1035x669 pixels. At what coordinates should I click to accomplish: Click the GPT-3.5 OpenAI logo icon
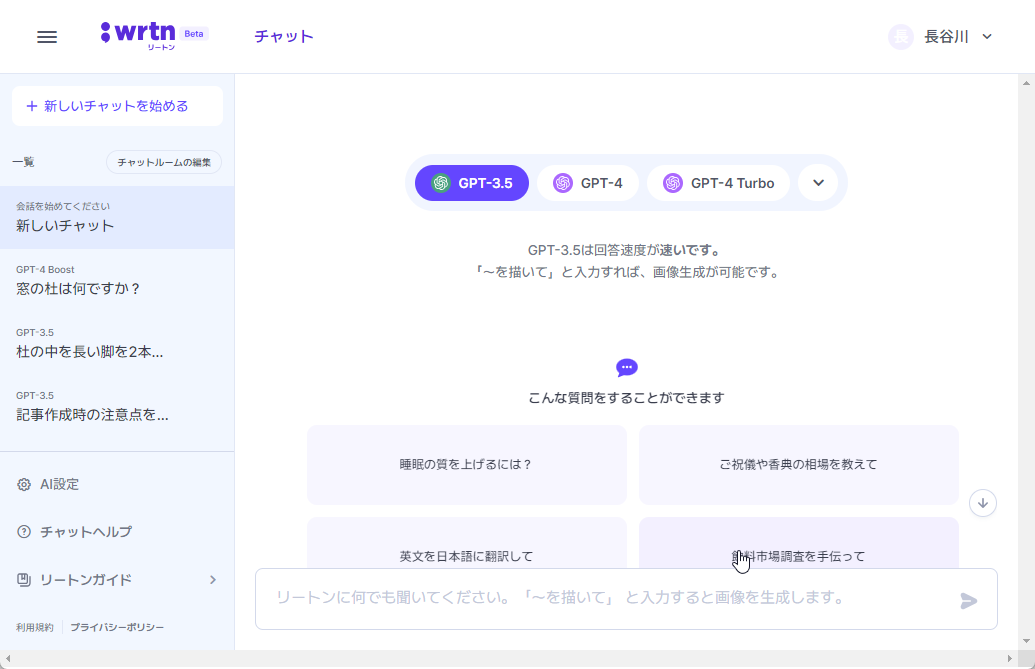click(441, 183)
